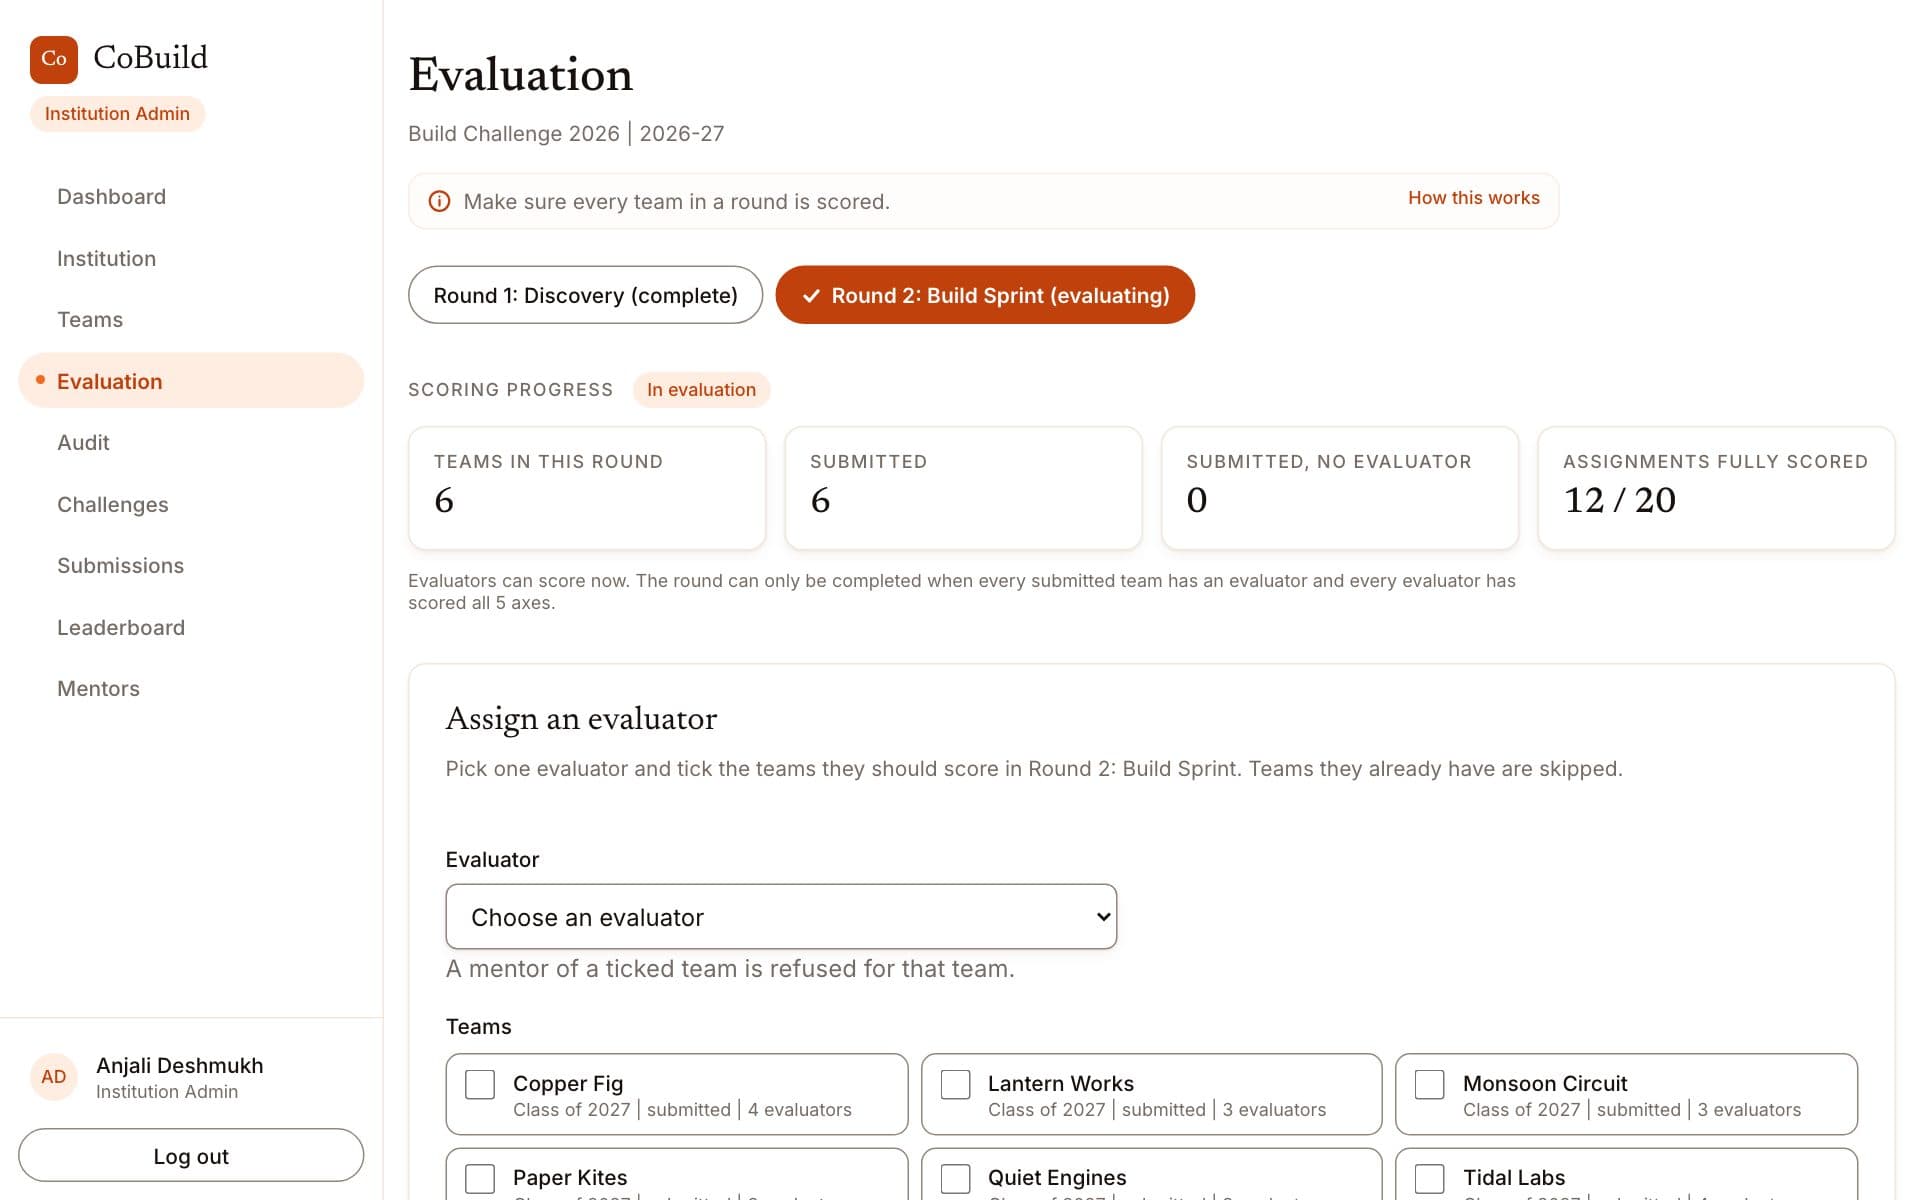Click the Monsoon Circuit team name
The width and height of the screenshot is (1920, 1200).
(x=1545, y=1084)
